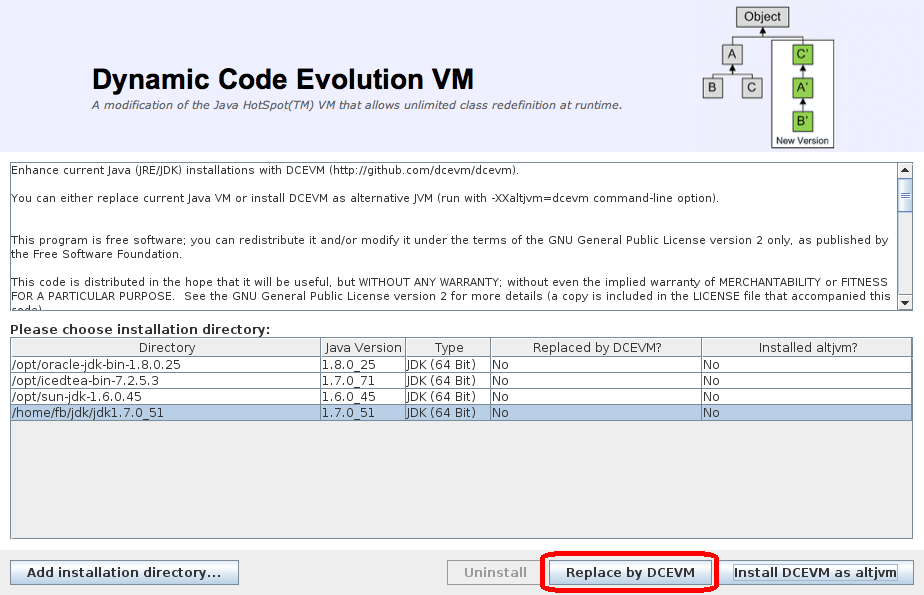Click Replaced by DCEVM cell in sun-jdk row
Screen dimensions: 924x595
[596, 396]
